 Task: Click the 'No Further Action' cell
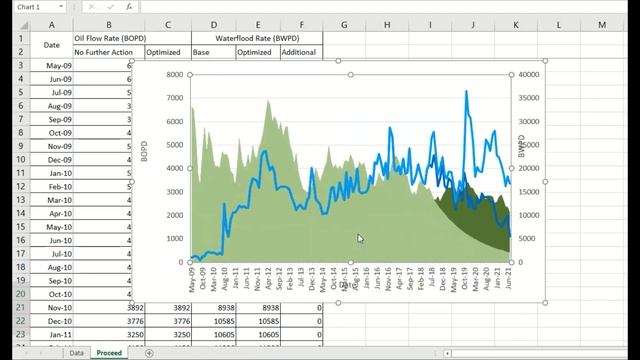pos(109,52)
